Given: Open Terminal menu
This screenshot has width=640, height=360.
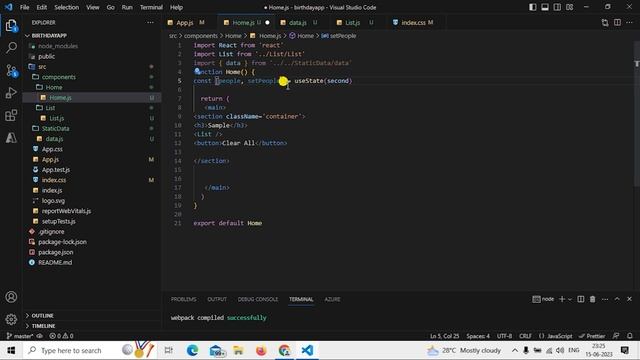Looking at the screenshot, I should [151, 7].
